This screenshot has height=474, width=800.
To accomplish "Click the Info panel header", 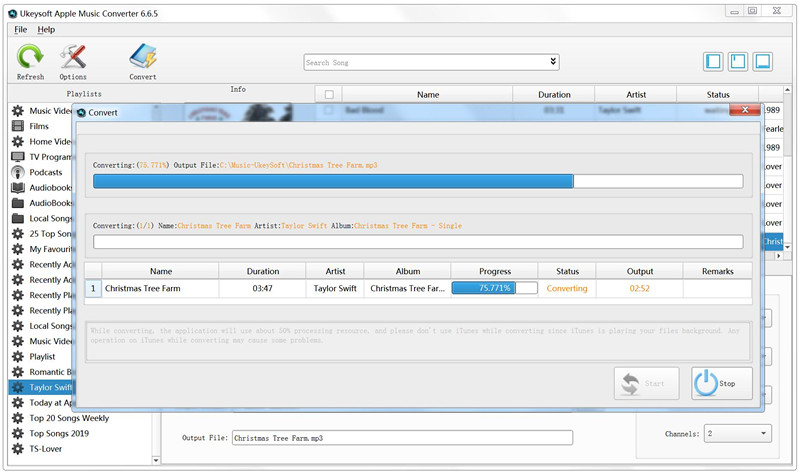I will point(238,89).
